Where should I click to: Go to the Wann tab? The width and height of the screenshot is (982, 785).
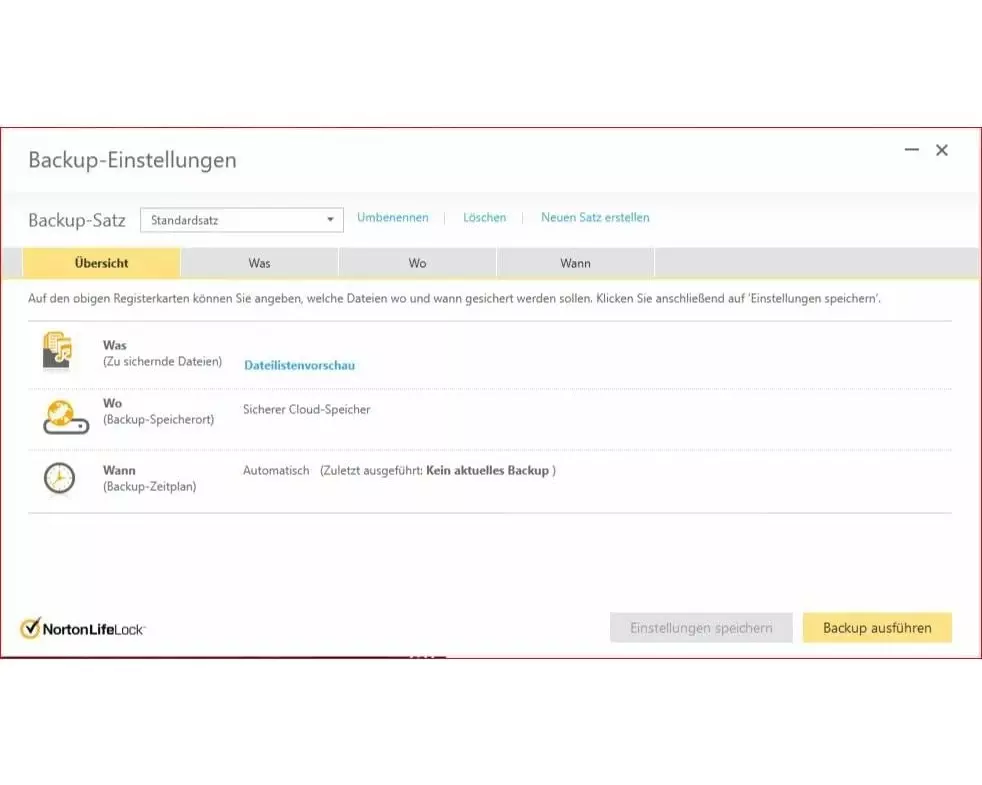click(575, 263)
